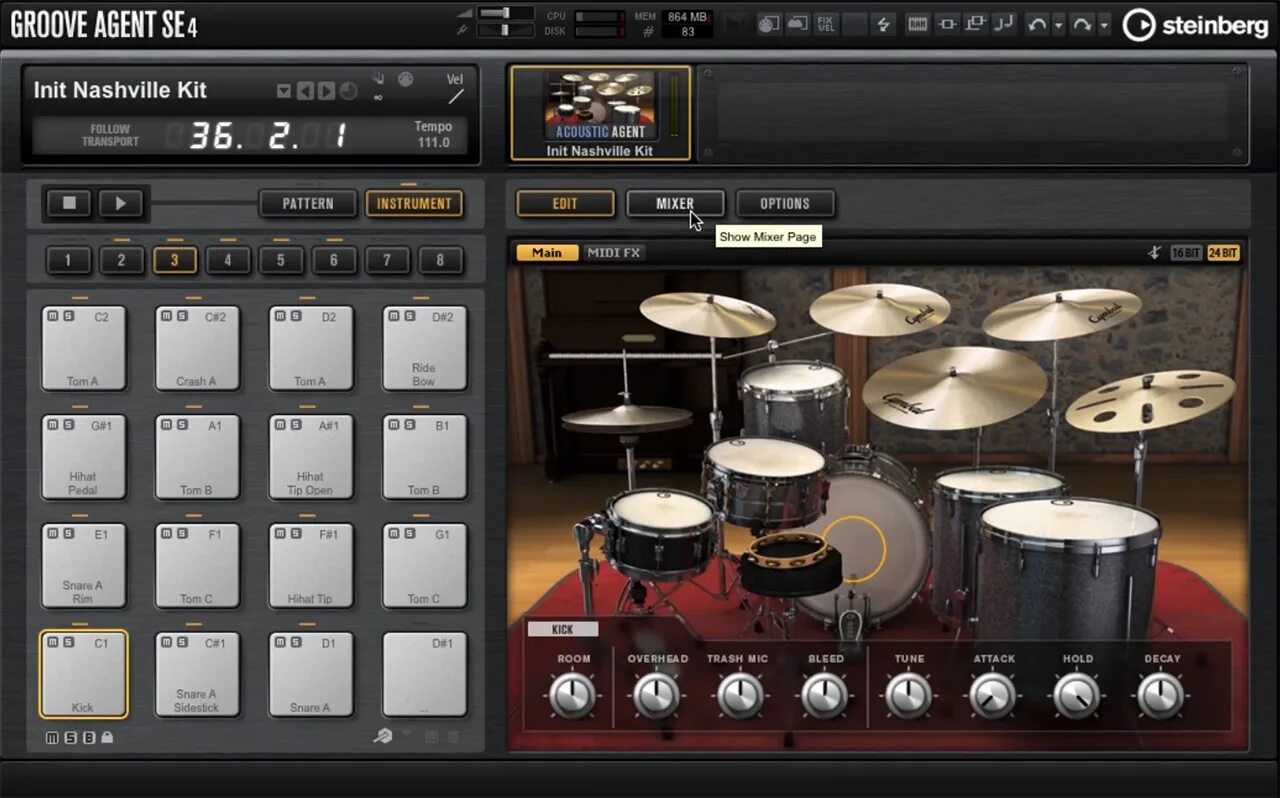The height and width of the screenshot is (798, 1280).
Task: Start pattern playback
Action: [x=121, y=203]
